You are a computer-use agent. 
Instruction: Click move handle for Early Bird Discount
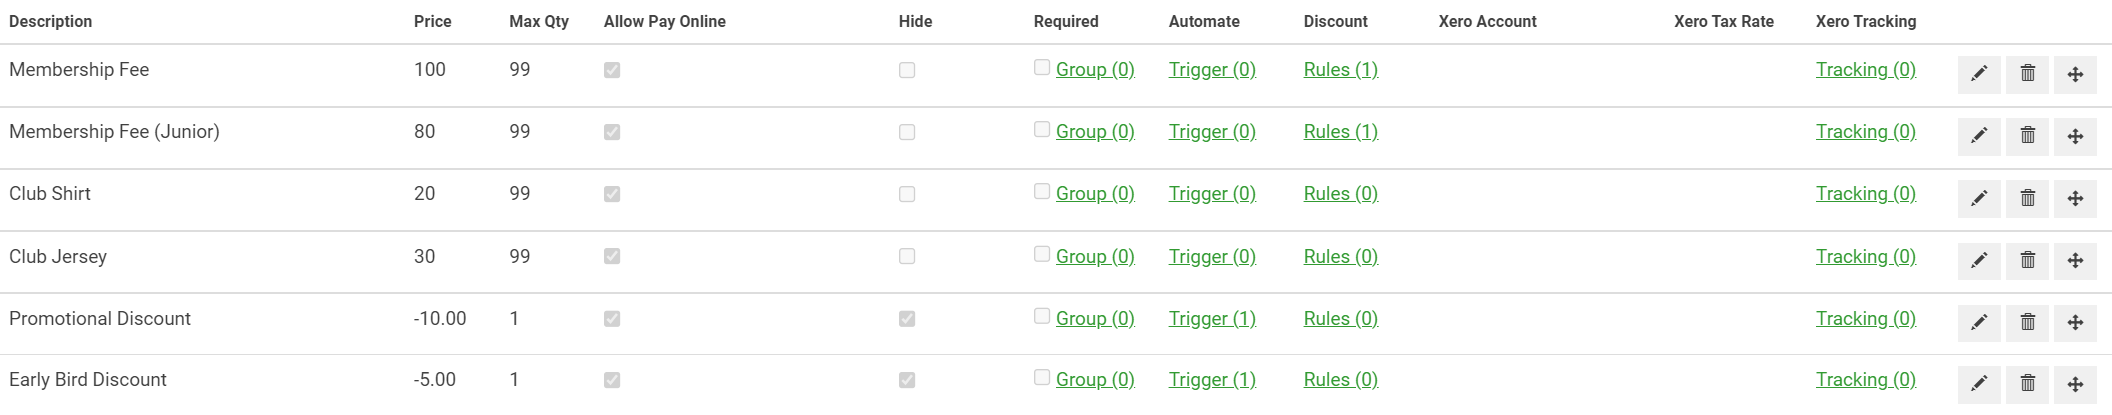point(2075,384)
